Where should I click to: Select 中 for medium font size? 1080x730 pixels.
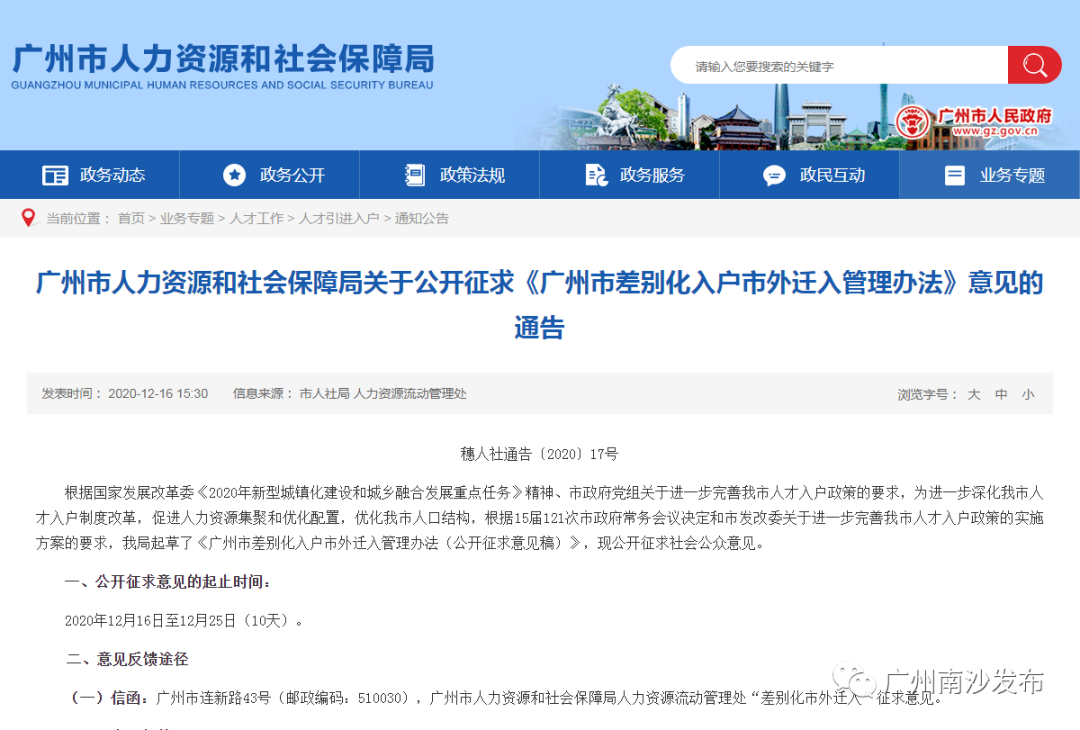coord(1001,394)
